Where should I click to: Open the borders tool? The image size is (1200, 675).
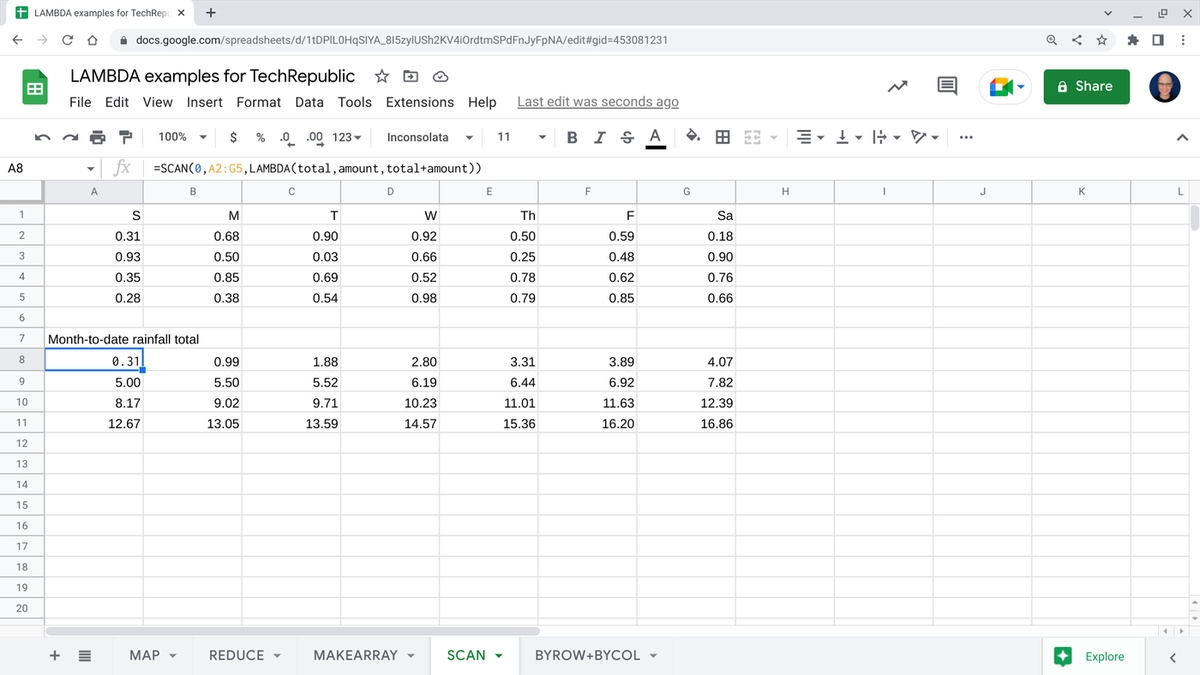click(x=721, y=137)
